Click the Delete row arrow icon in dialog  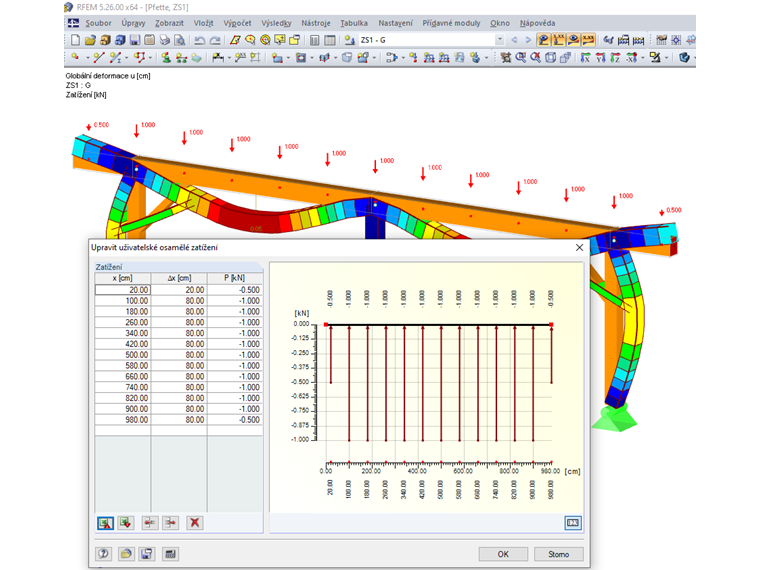(x=170, y=522)
